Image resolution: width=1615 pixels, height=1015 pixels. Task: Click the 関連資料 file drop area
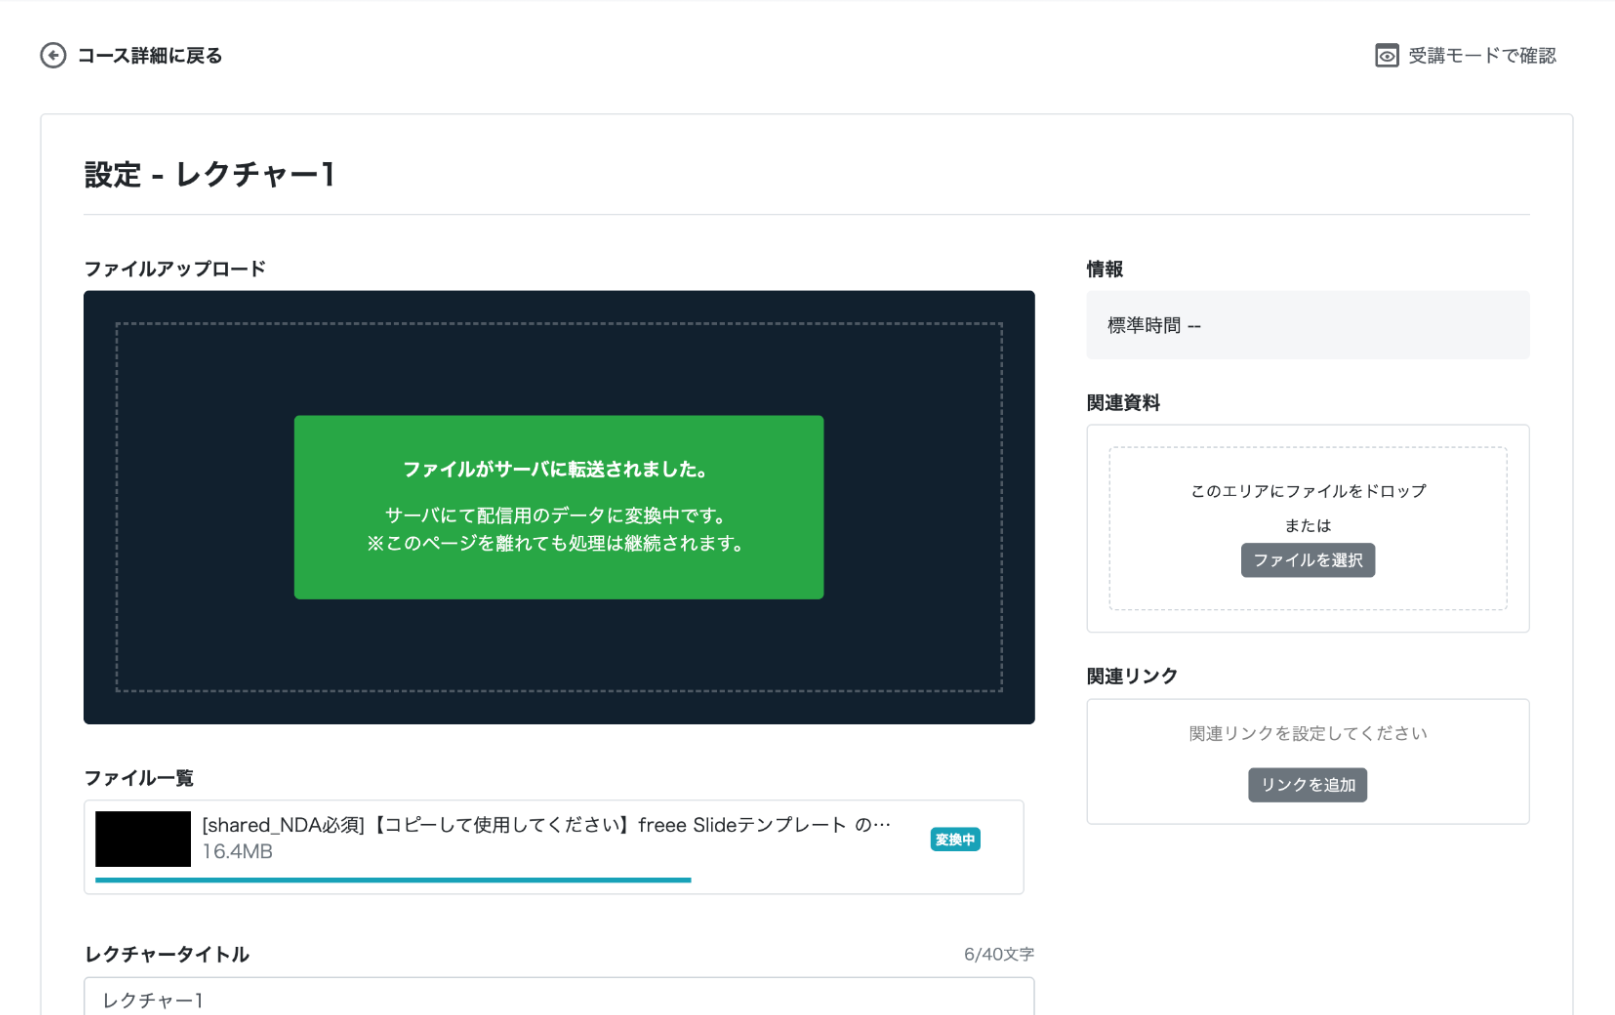click(1308, 528)
